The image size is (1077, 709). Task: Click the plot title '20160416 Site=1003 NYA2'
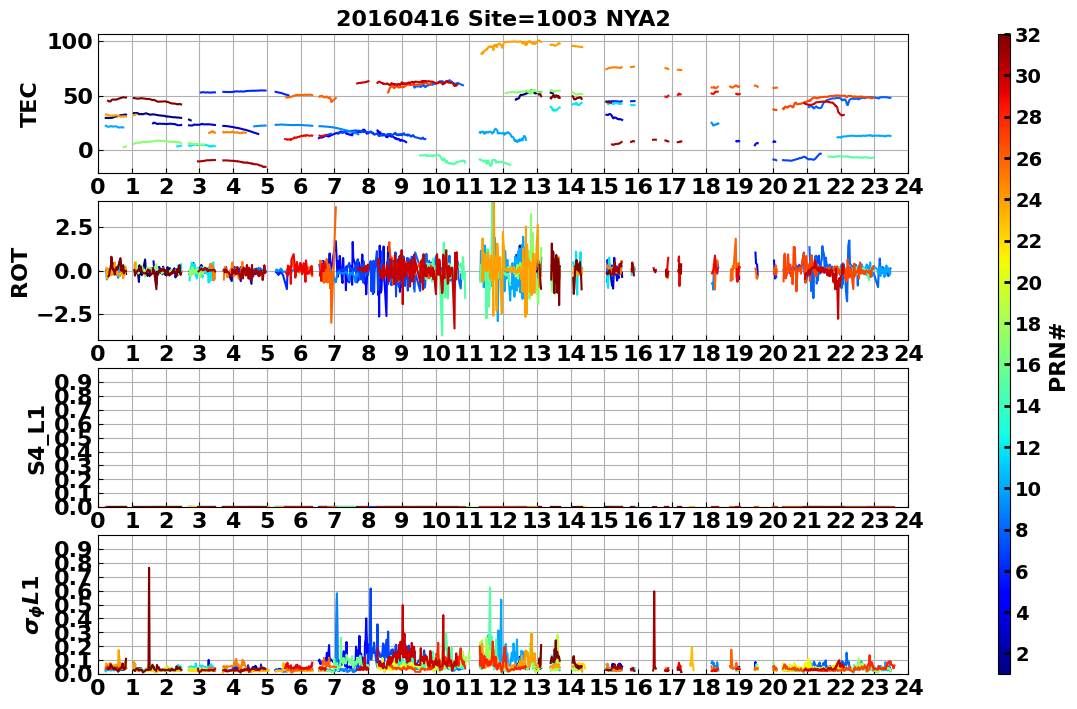(503, 19)
